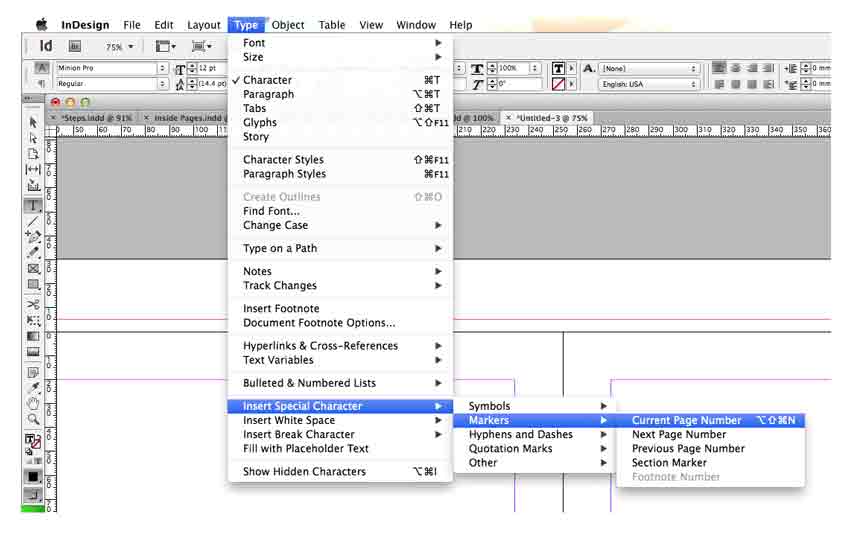The height and width of the screenshot is (536, 850).
Task: Select the Gap tool
Action: click(x=33, y=170)
